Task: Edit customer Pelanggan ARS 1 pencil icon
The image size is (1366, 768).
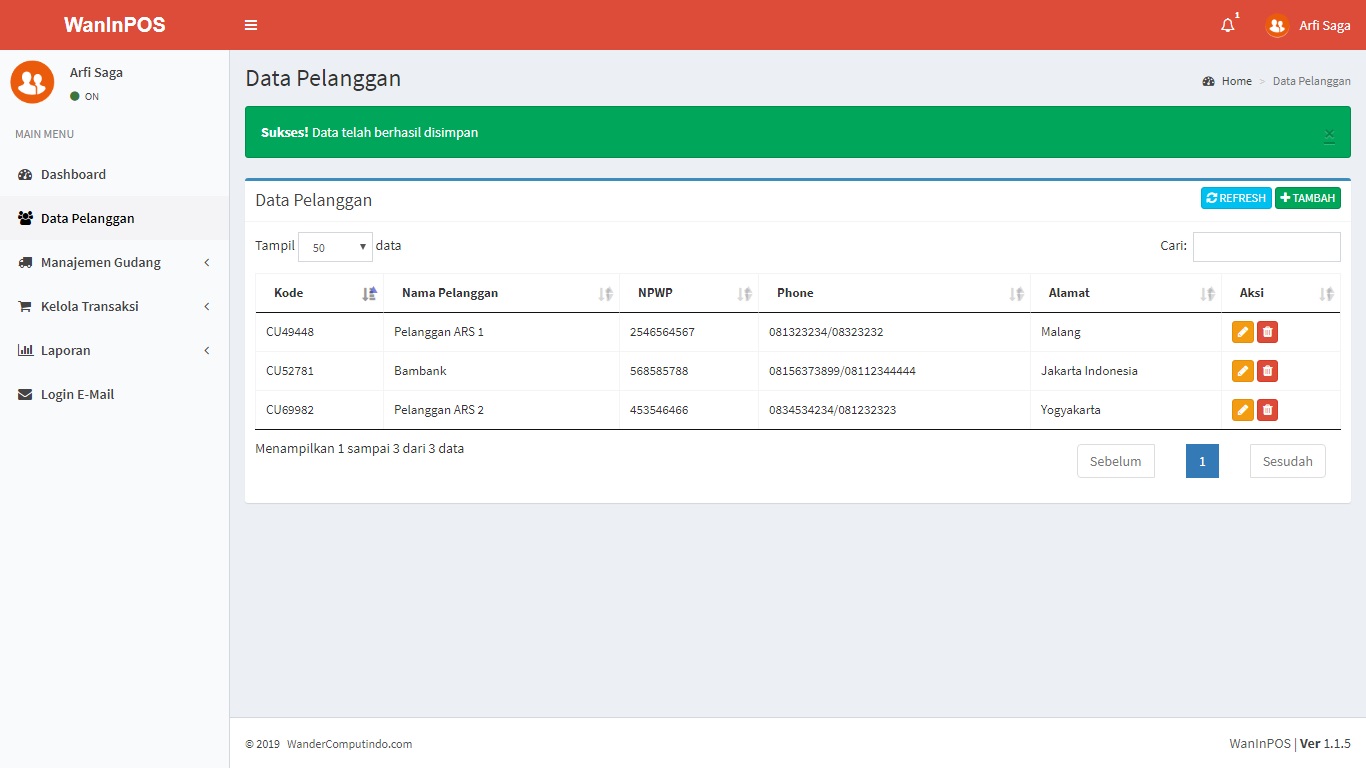Action: (1242, 332)
